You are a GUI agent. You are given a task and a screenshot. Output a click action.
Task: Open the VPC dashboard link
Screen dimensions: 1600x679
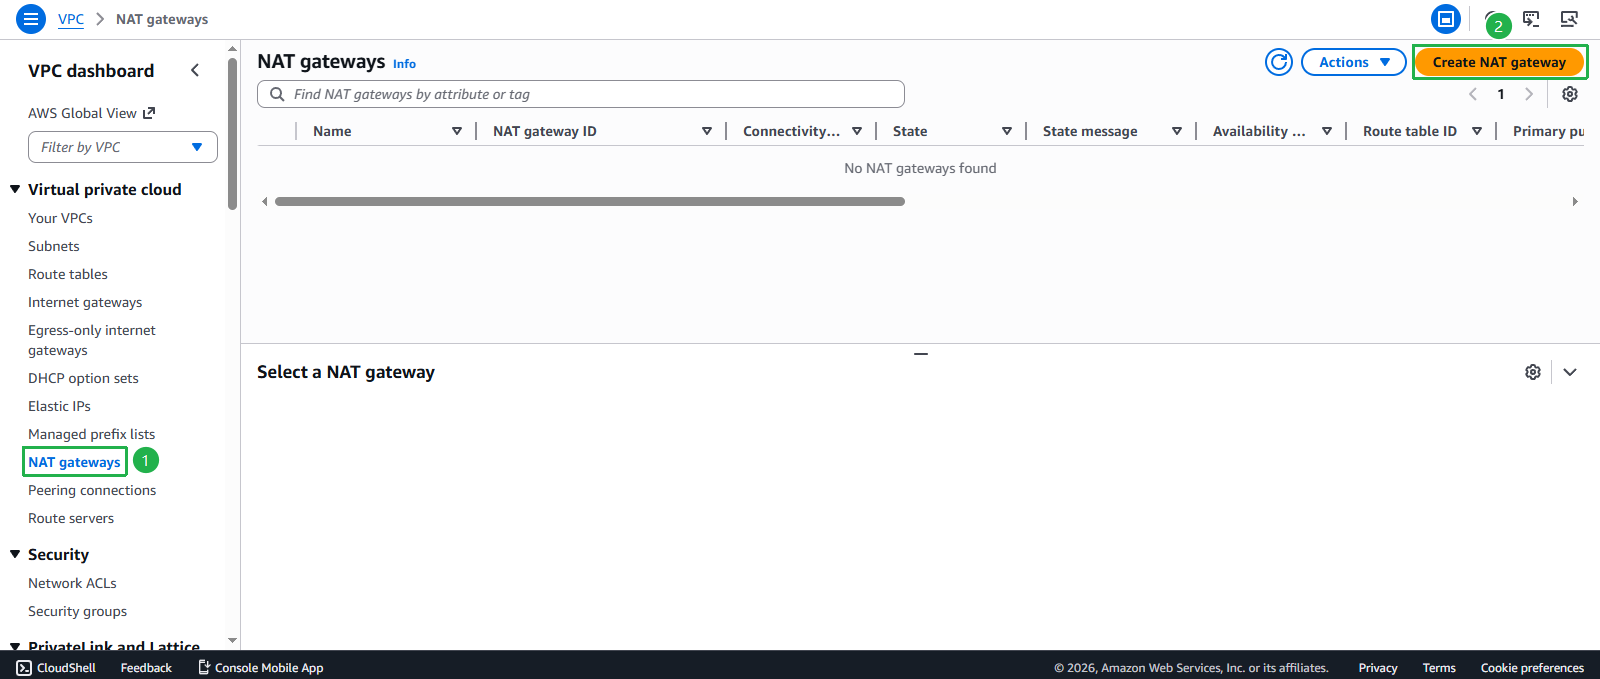click(91, 70)
